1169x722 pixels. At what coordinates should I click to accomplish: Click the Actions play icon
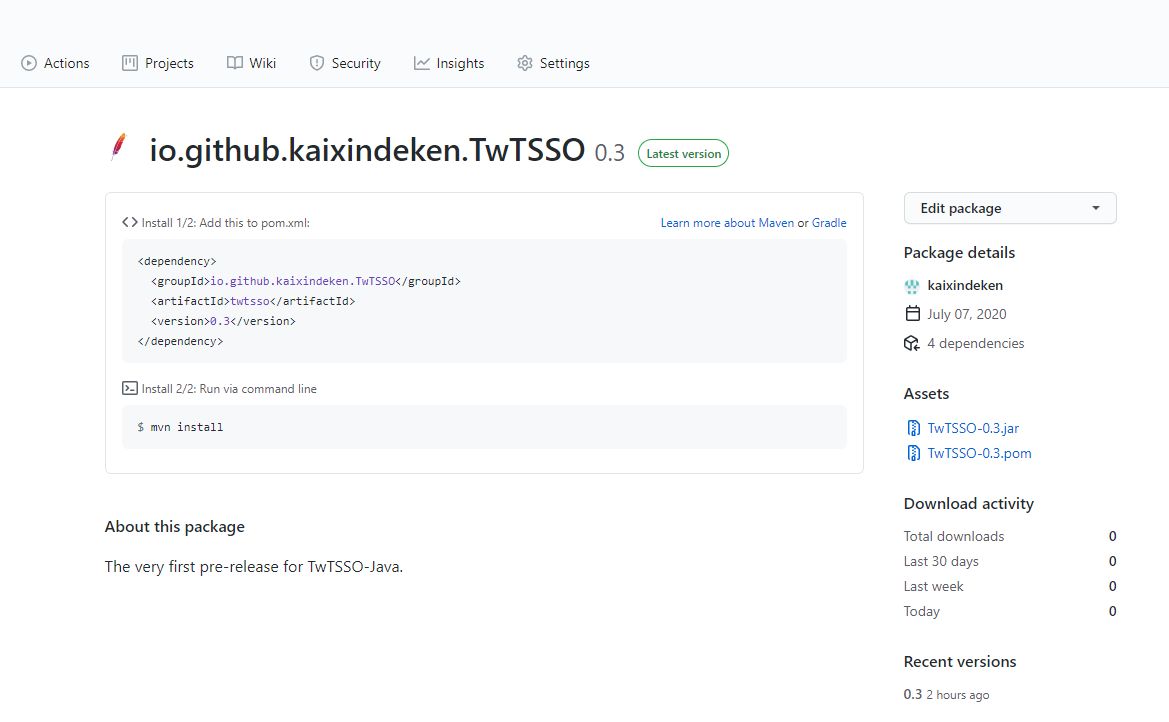[29, 63]
